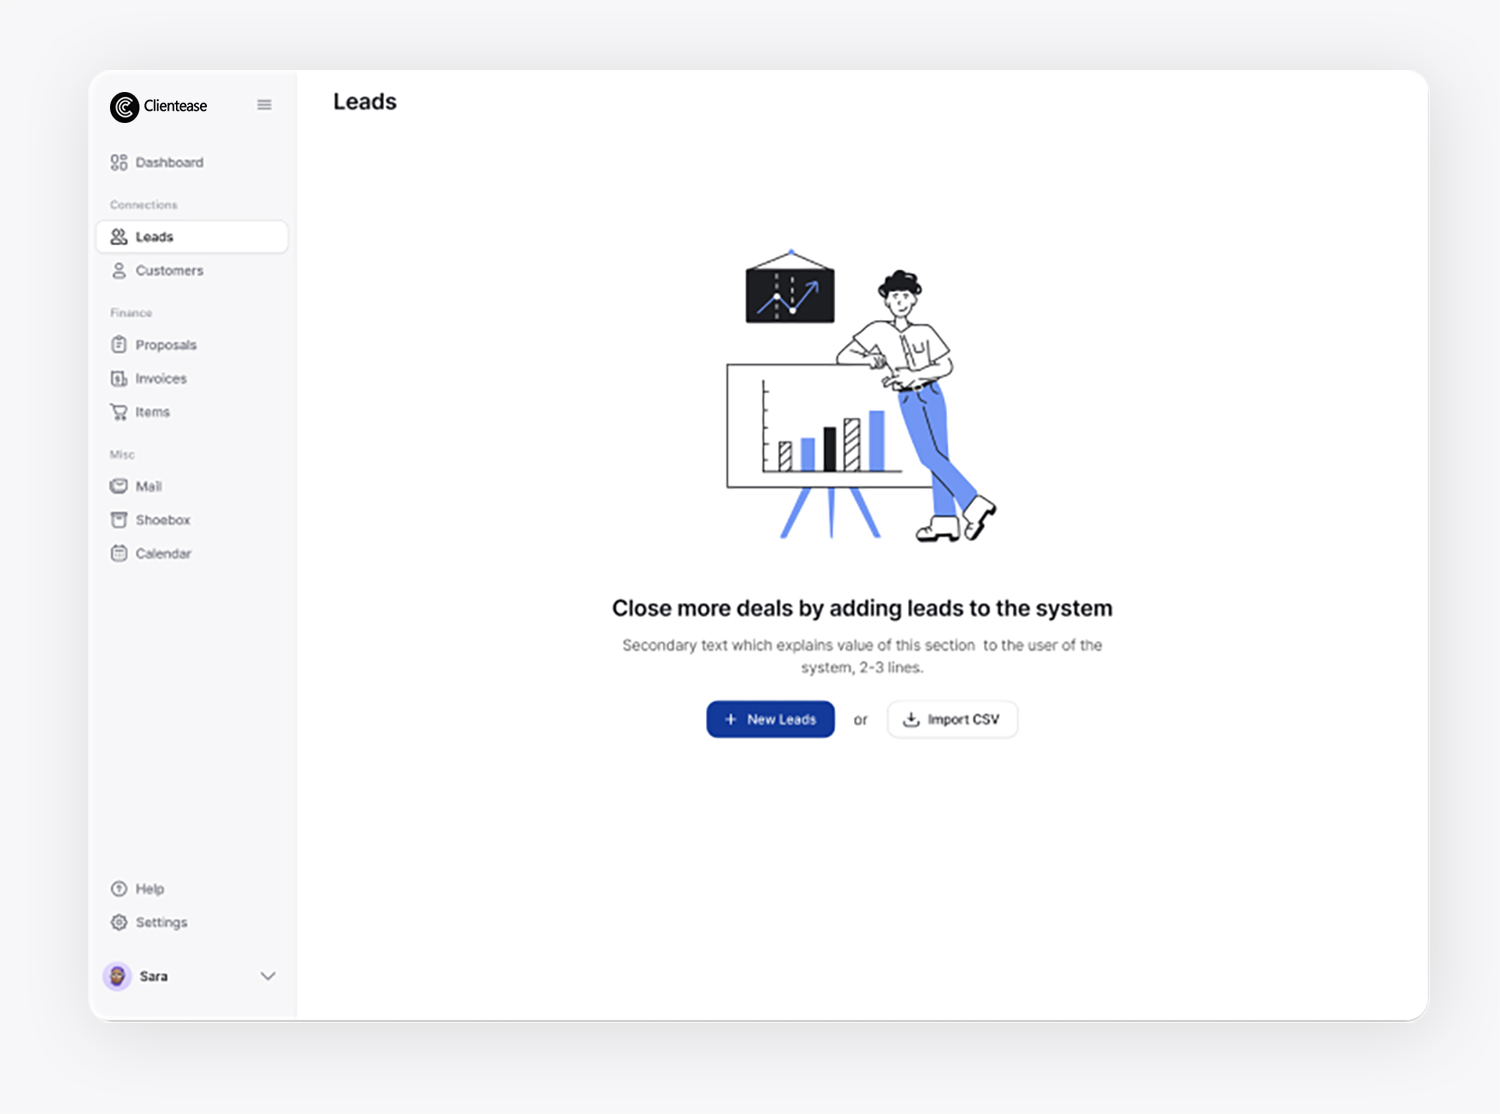Open the Items page
This screenshot has width=1500, height=1114.
point(192,412)
